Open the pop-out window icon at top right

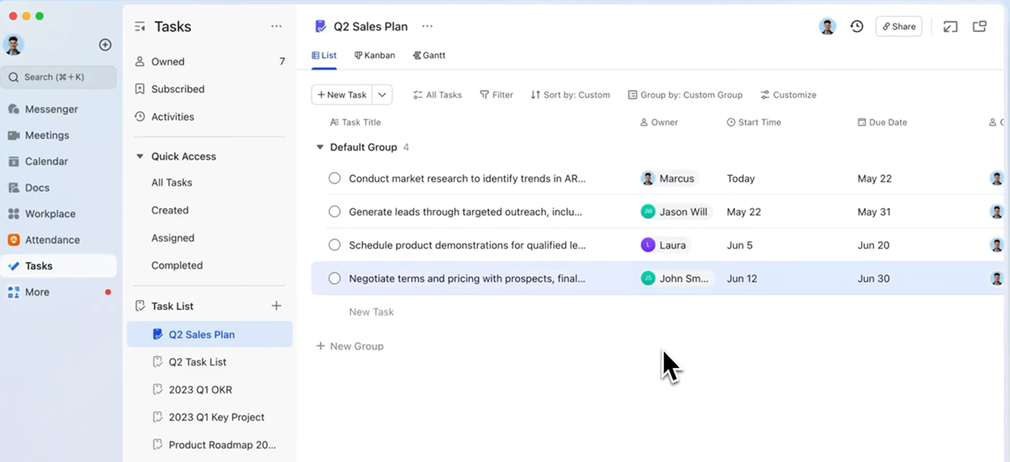click(980, 27)
